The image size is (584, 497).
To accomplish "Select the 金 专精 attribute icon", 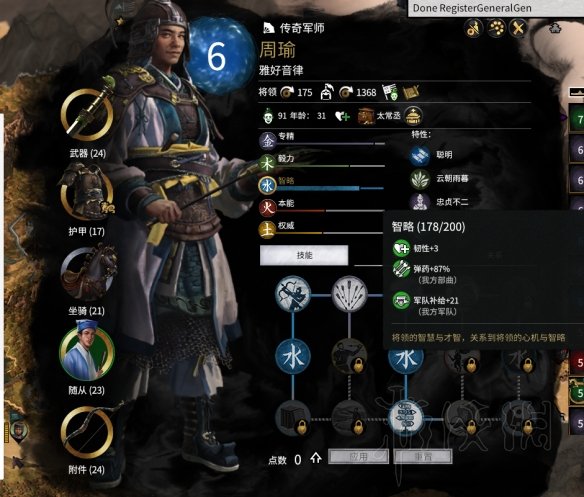I will (x=268, y=140).
